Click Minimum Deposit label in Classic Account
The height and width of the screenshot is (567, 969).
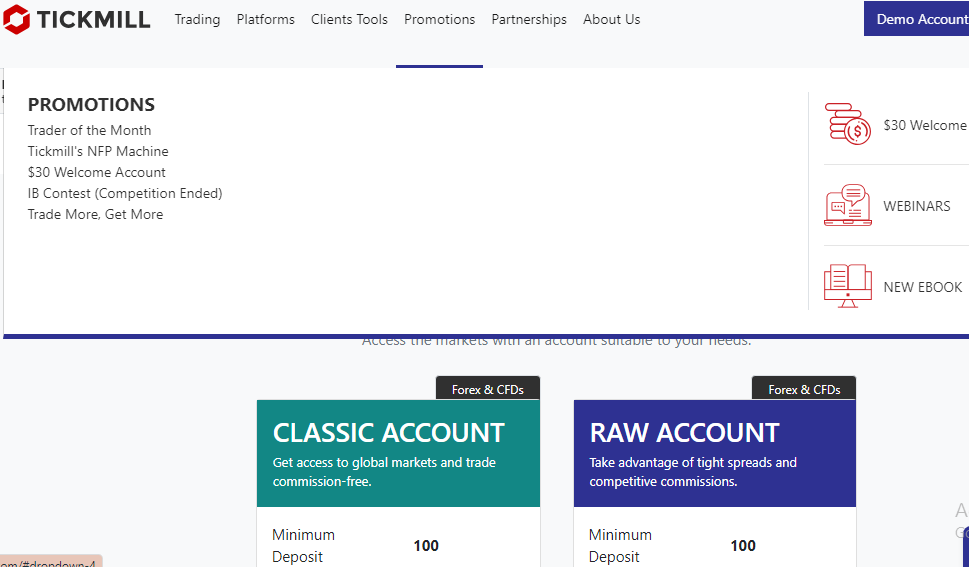pos(303,545)
